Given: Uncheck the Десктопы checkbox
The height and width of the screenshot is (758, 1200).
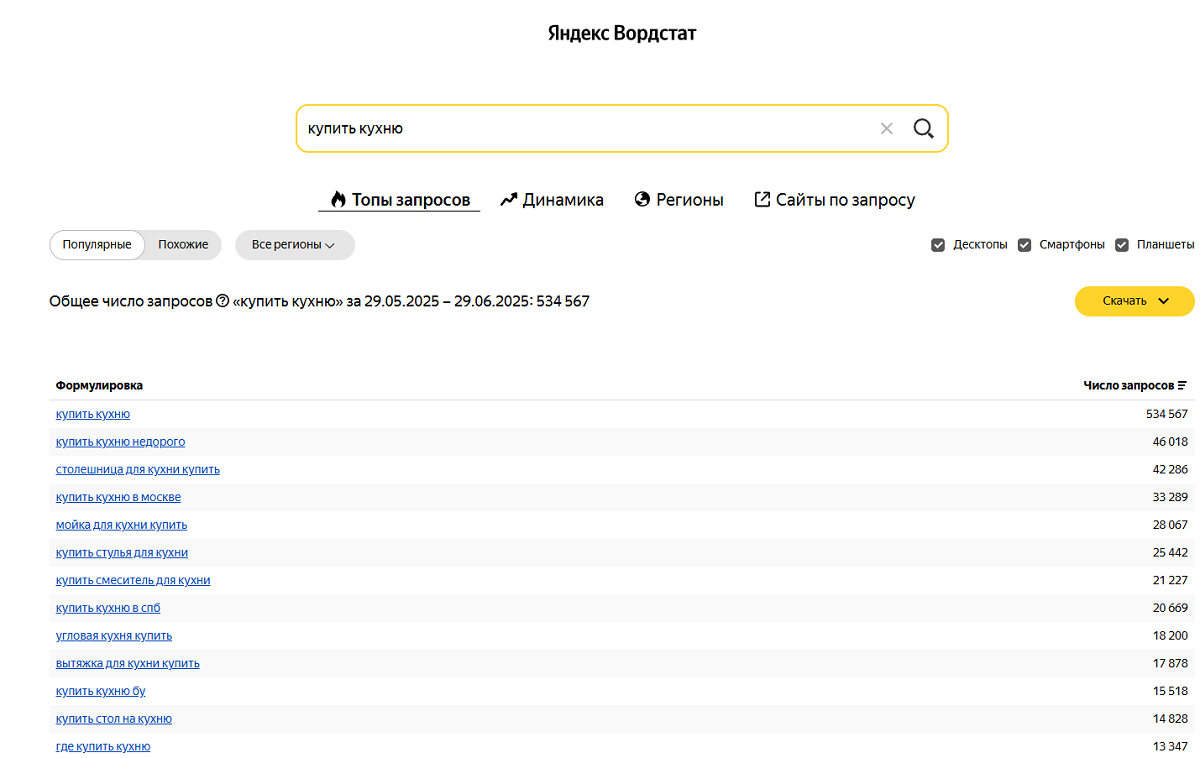Looking at the screenshot, I should click(x=938, y=245).
